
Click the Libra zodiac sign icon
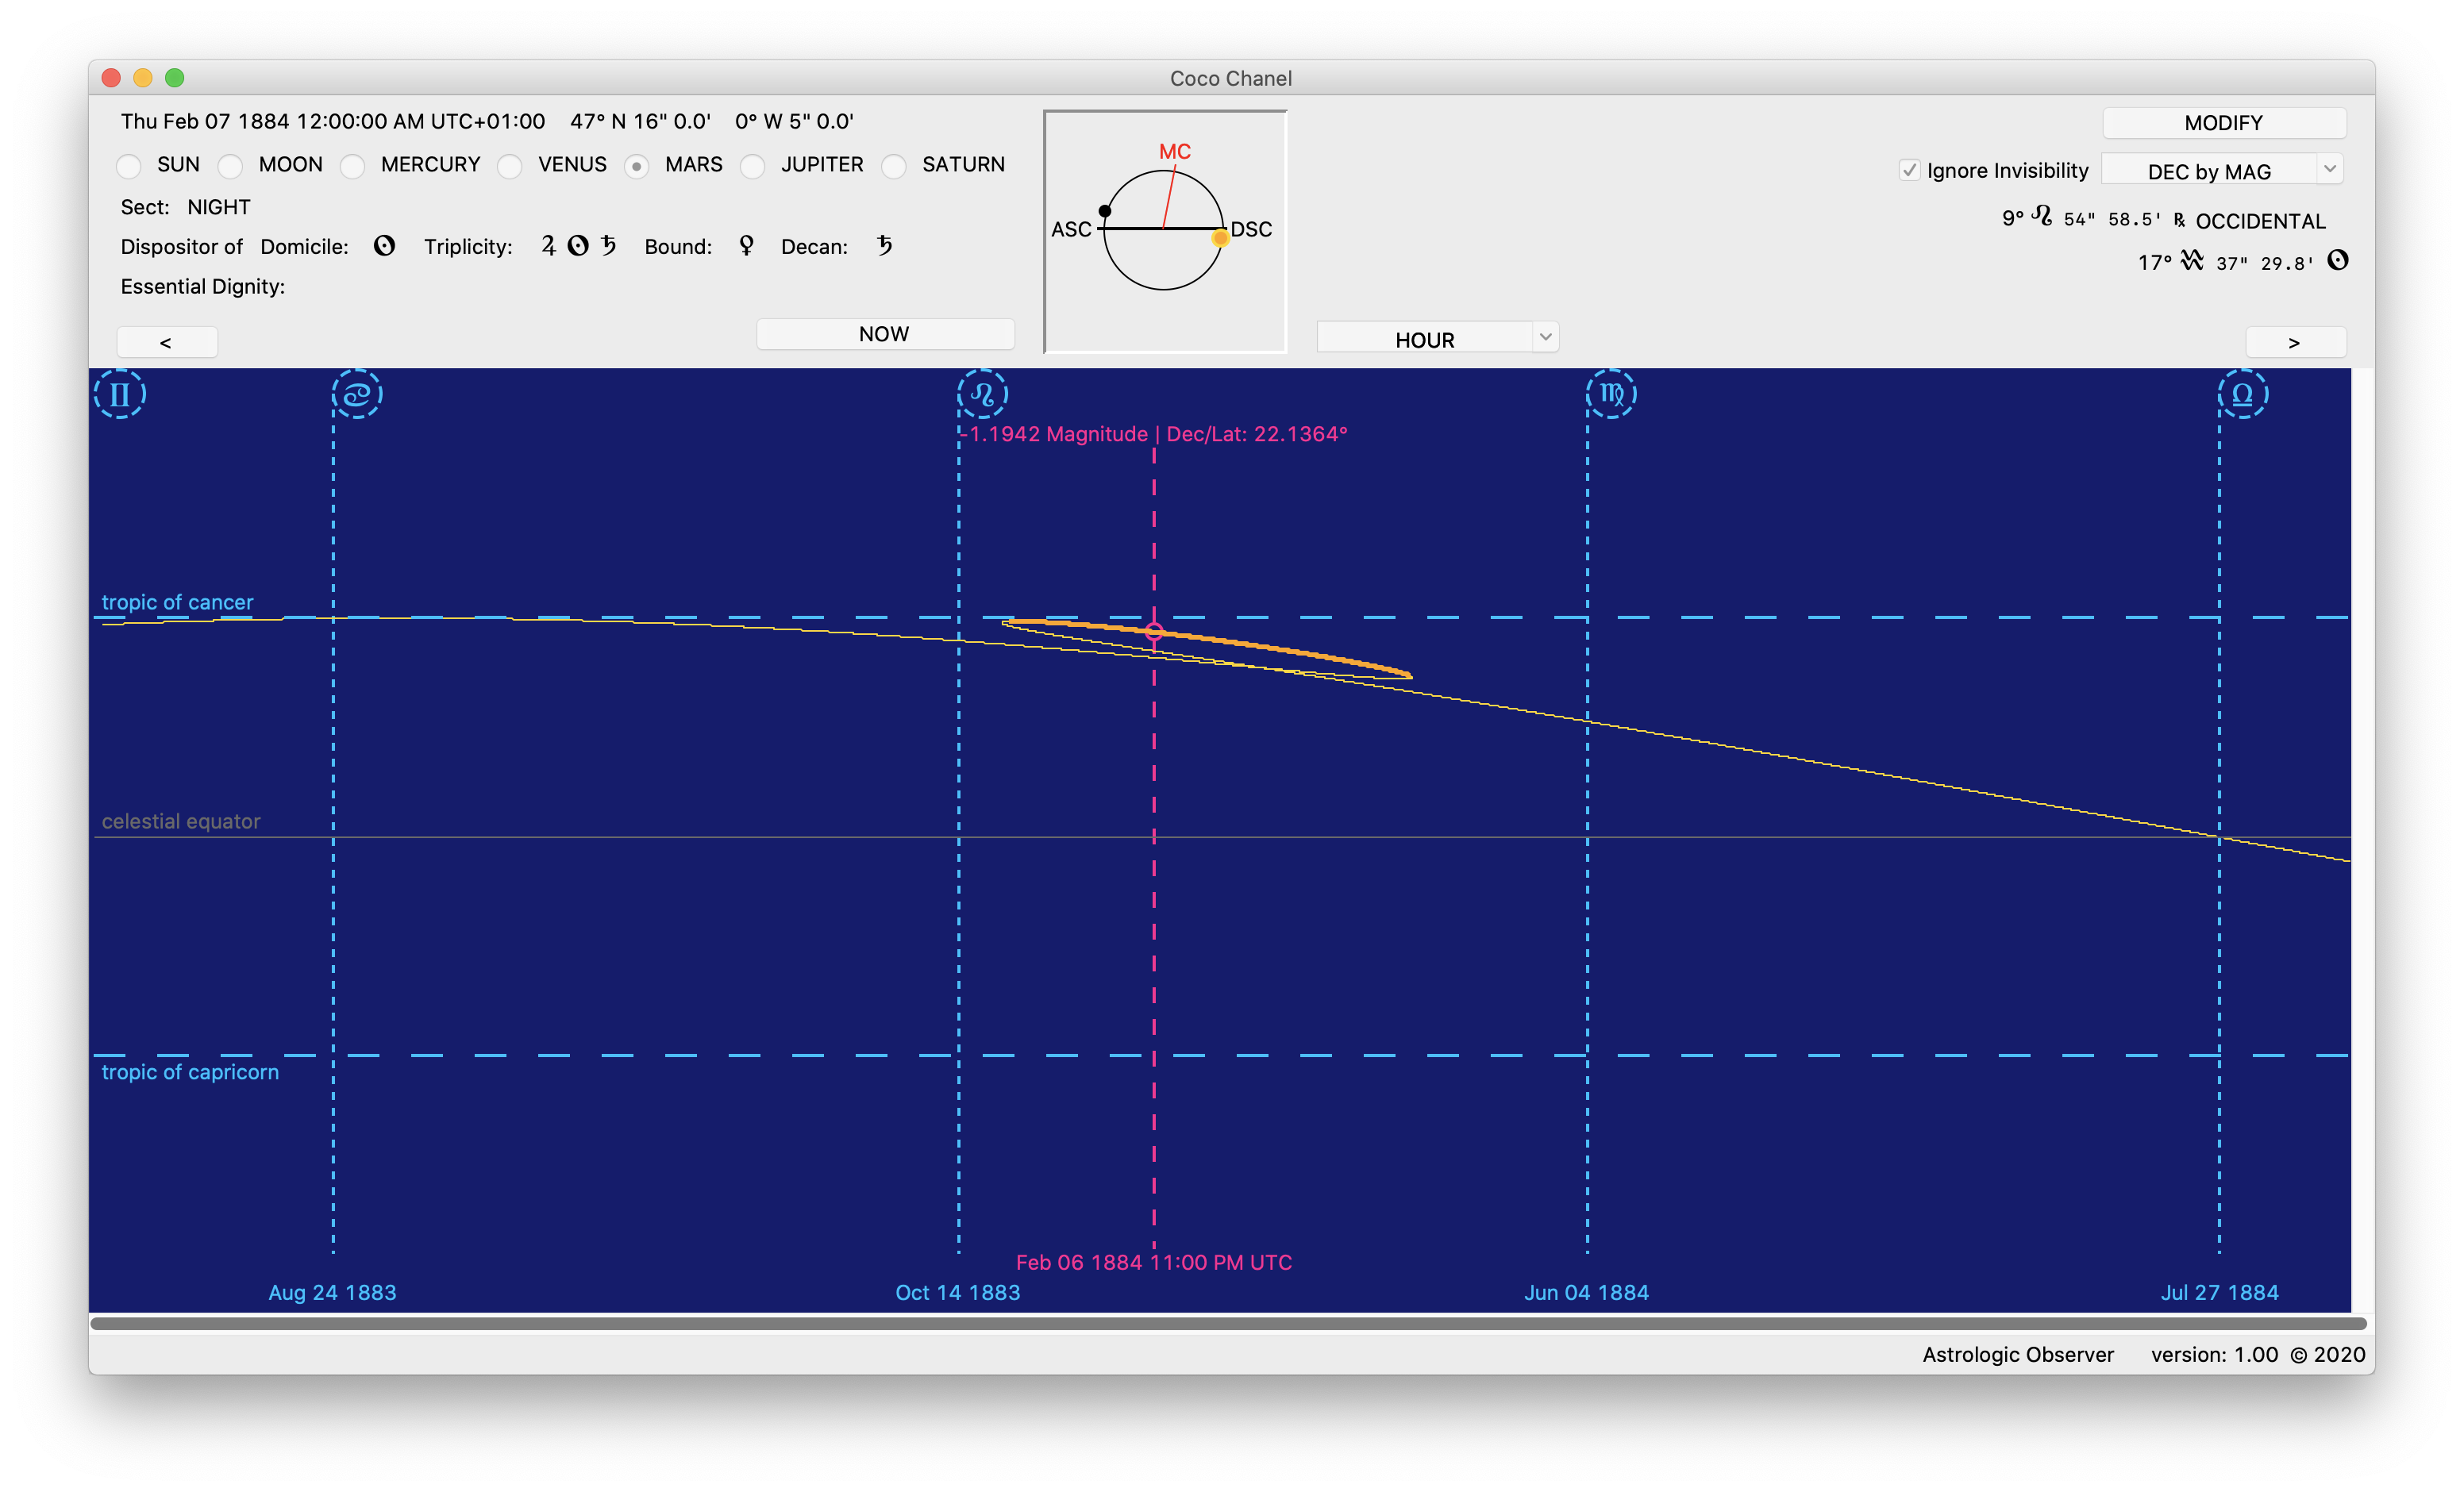2243,394
